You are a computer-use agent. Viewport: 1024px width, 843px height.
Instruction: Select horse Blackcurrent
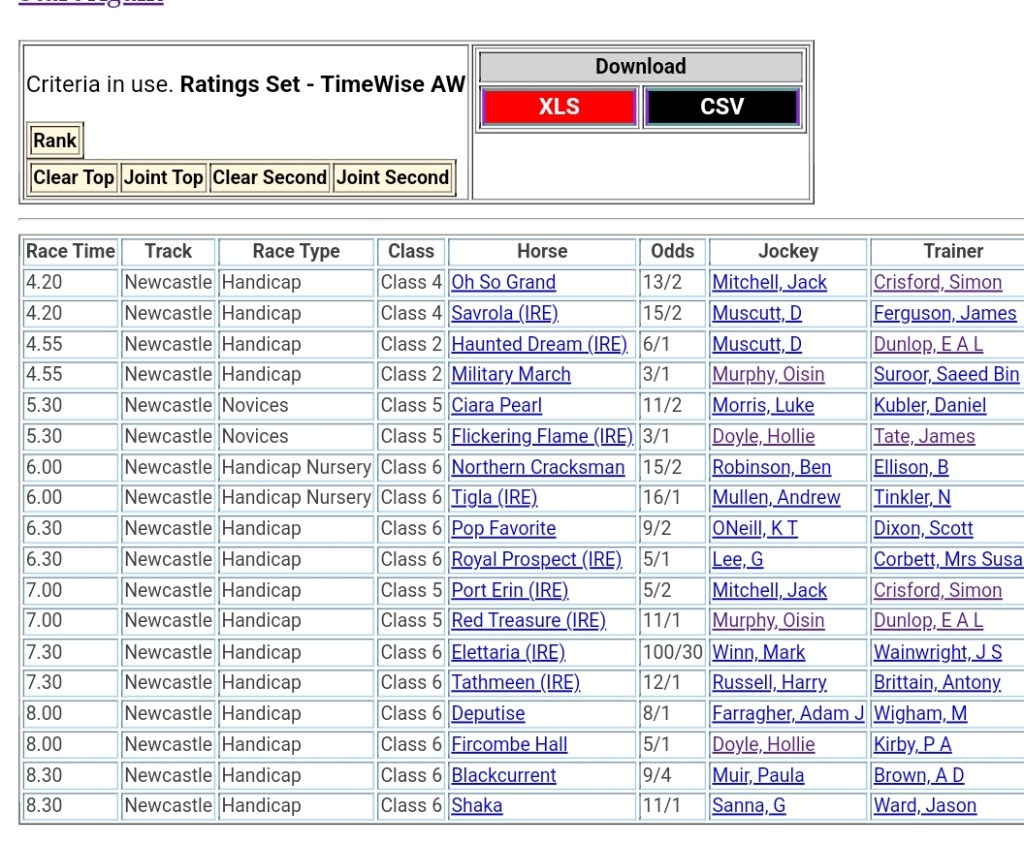pos(504,776)
